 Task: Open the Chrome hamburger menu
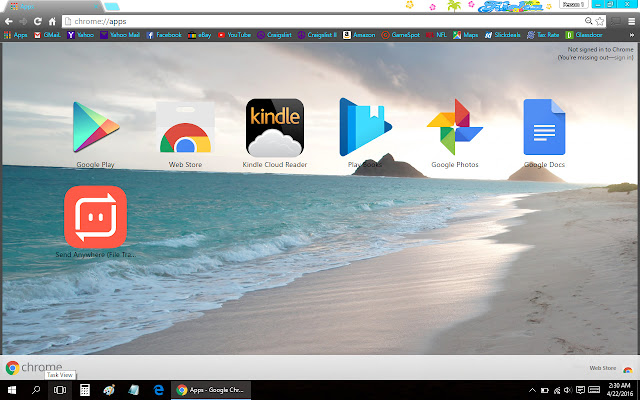tap(631, 21)
